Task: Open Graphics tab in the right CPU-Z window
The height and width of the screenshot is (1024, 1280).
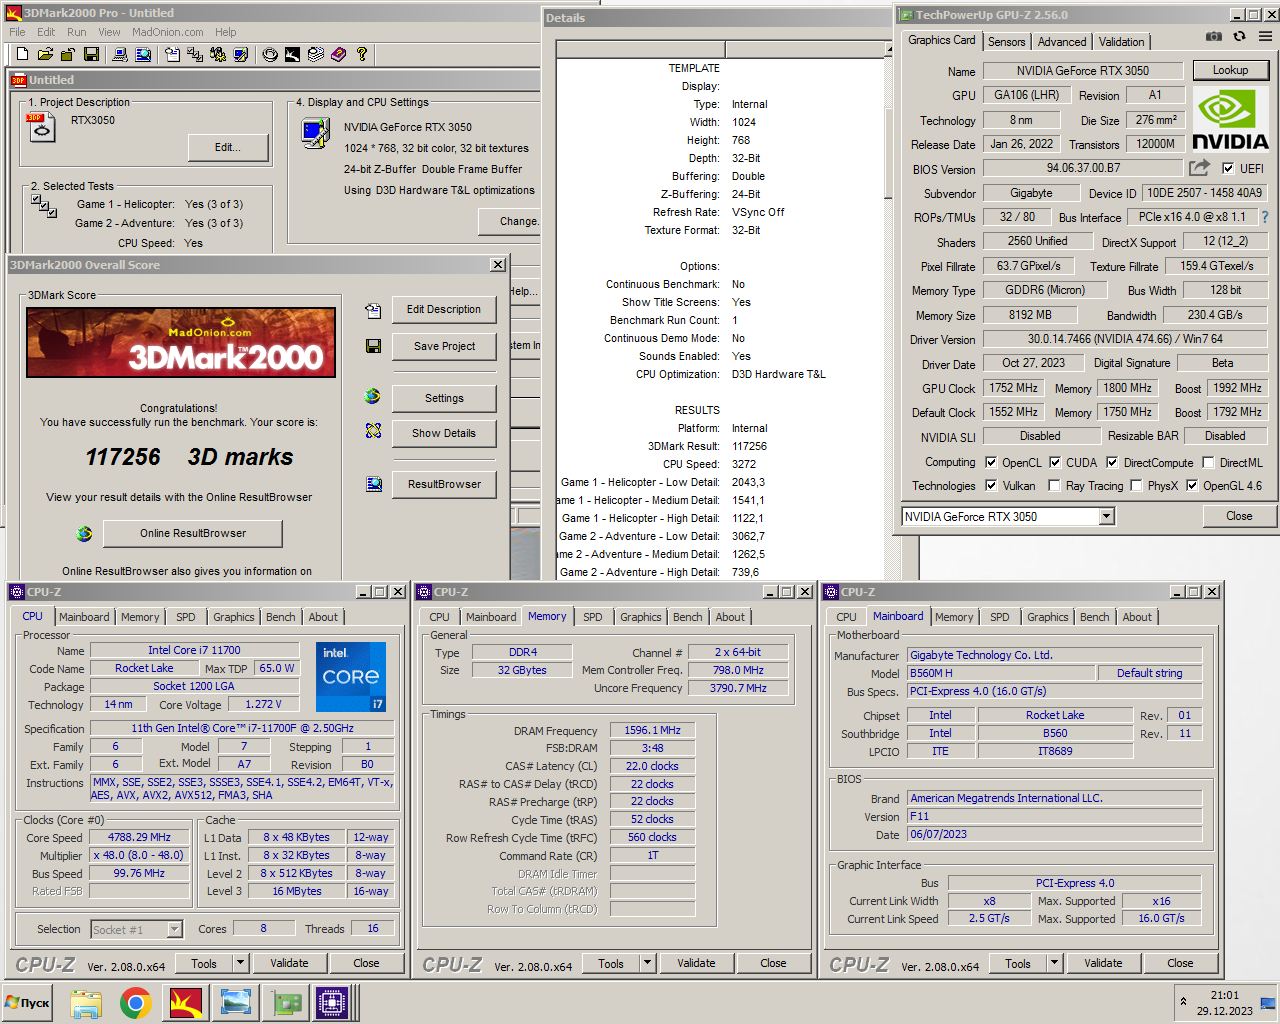Action: (1048, 617)
